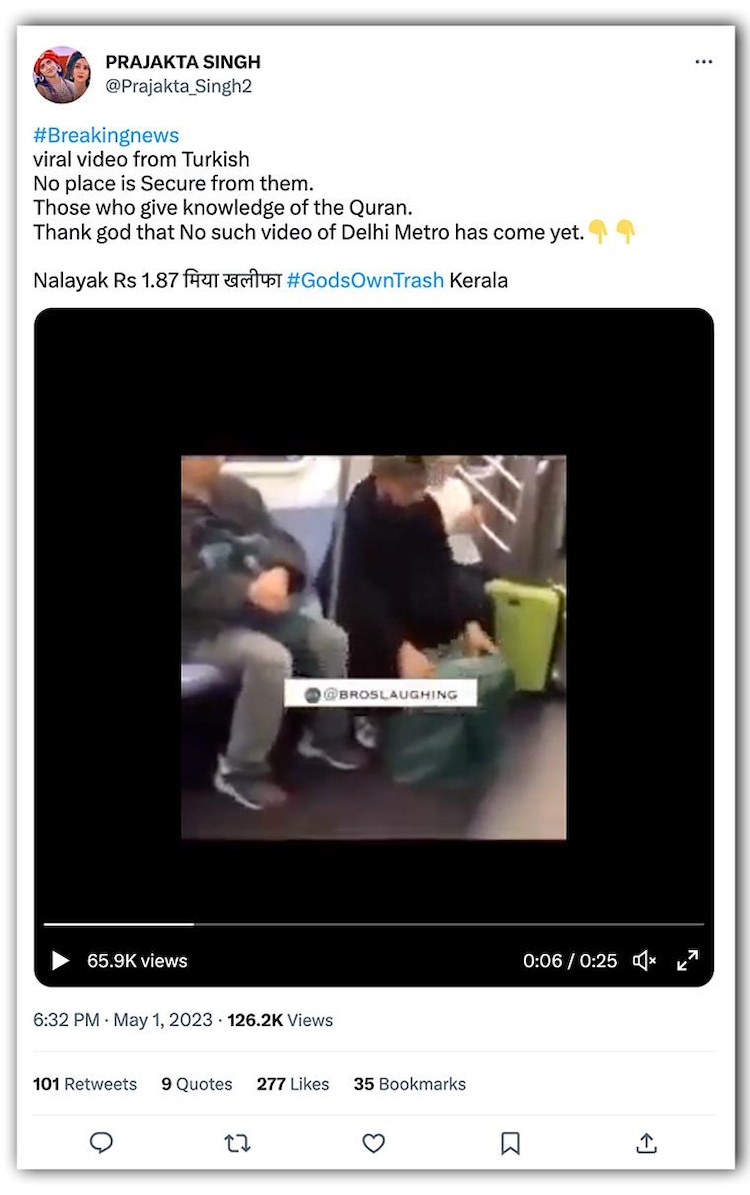
Task: Bookmark the tweet with bookmark icon
Action: [510, 1142]
